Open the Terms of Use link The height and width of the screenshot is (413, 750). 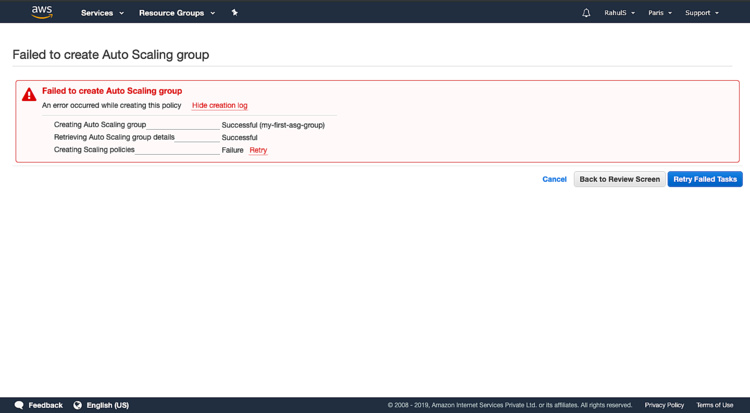click(x=714, y=405)
